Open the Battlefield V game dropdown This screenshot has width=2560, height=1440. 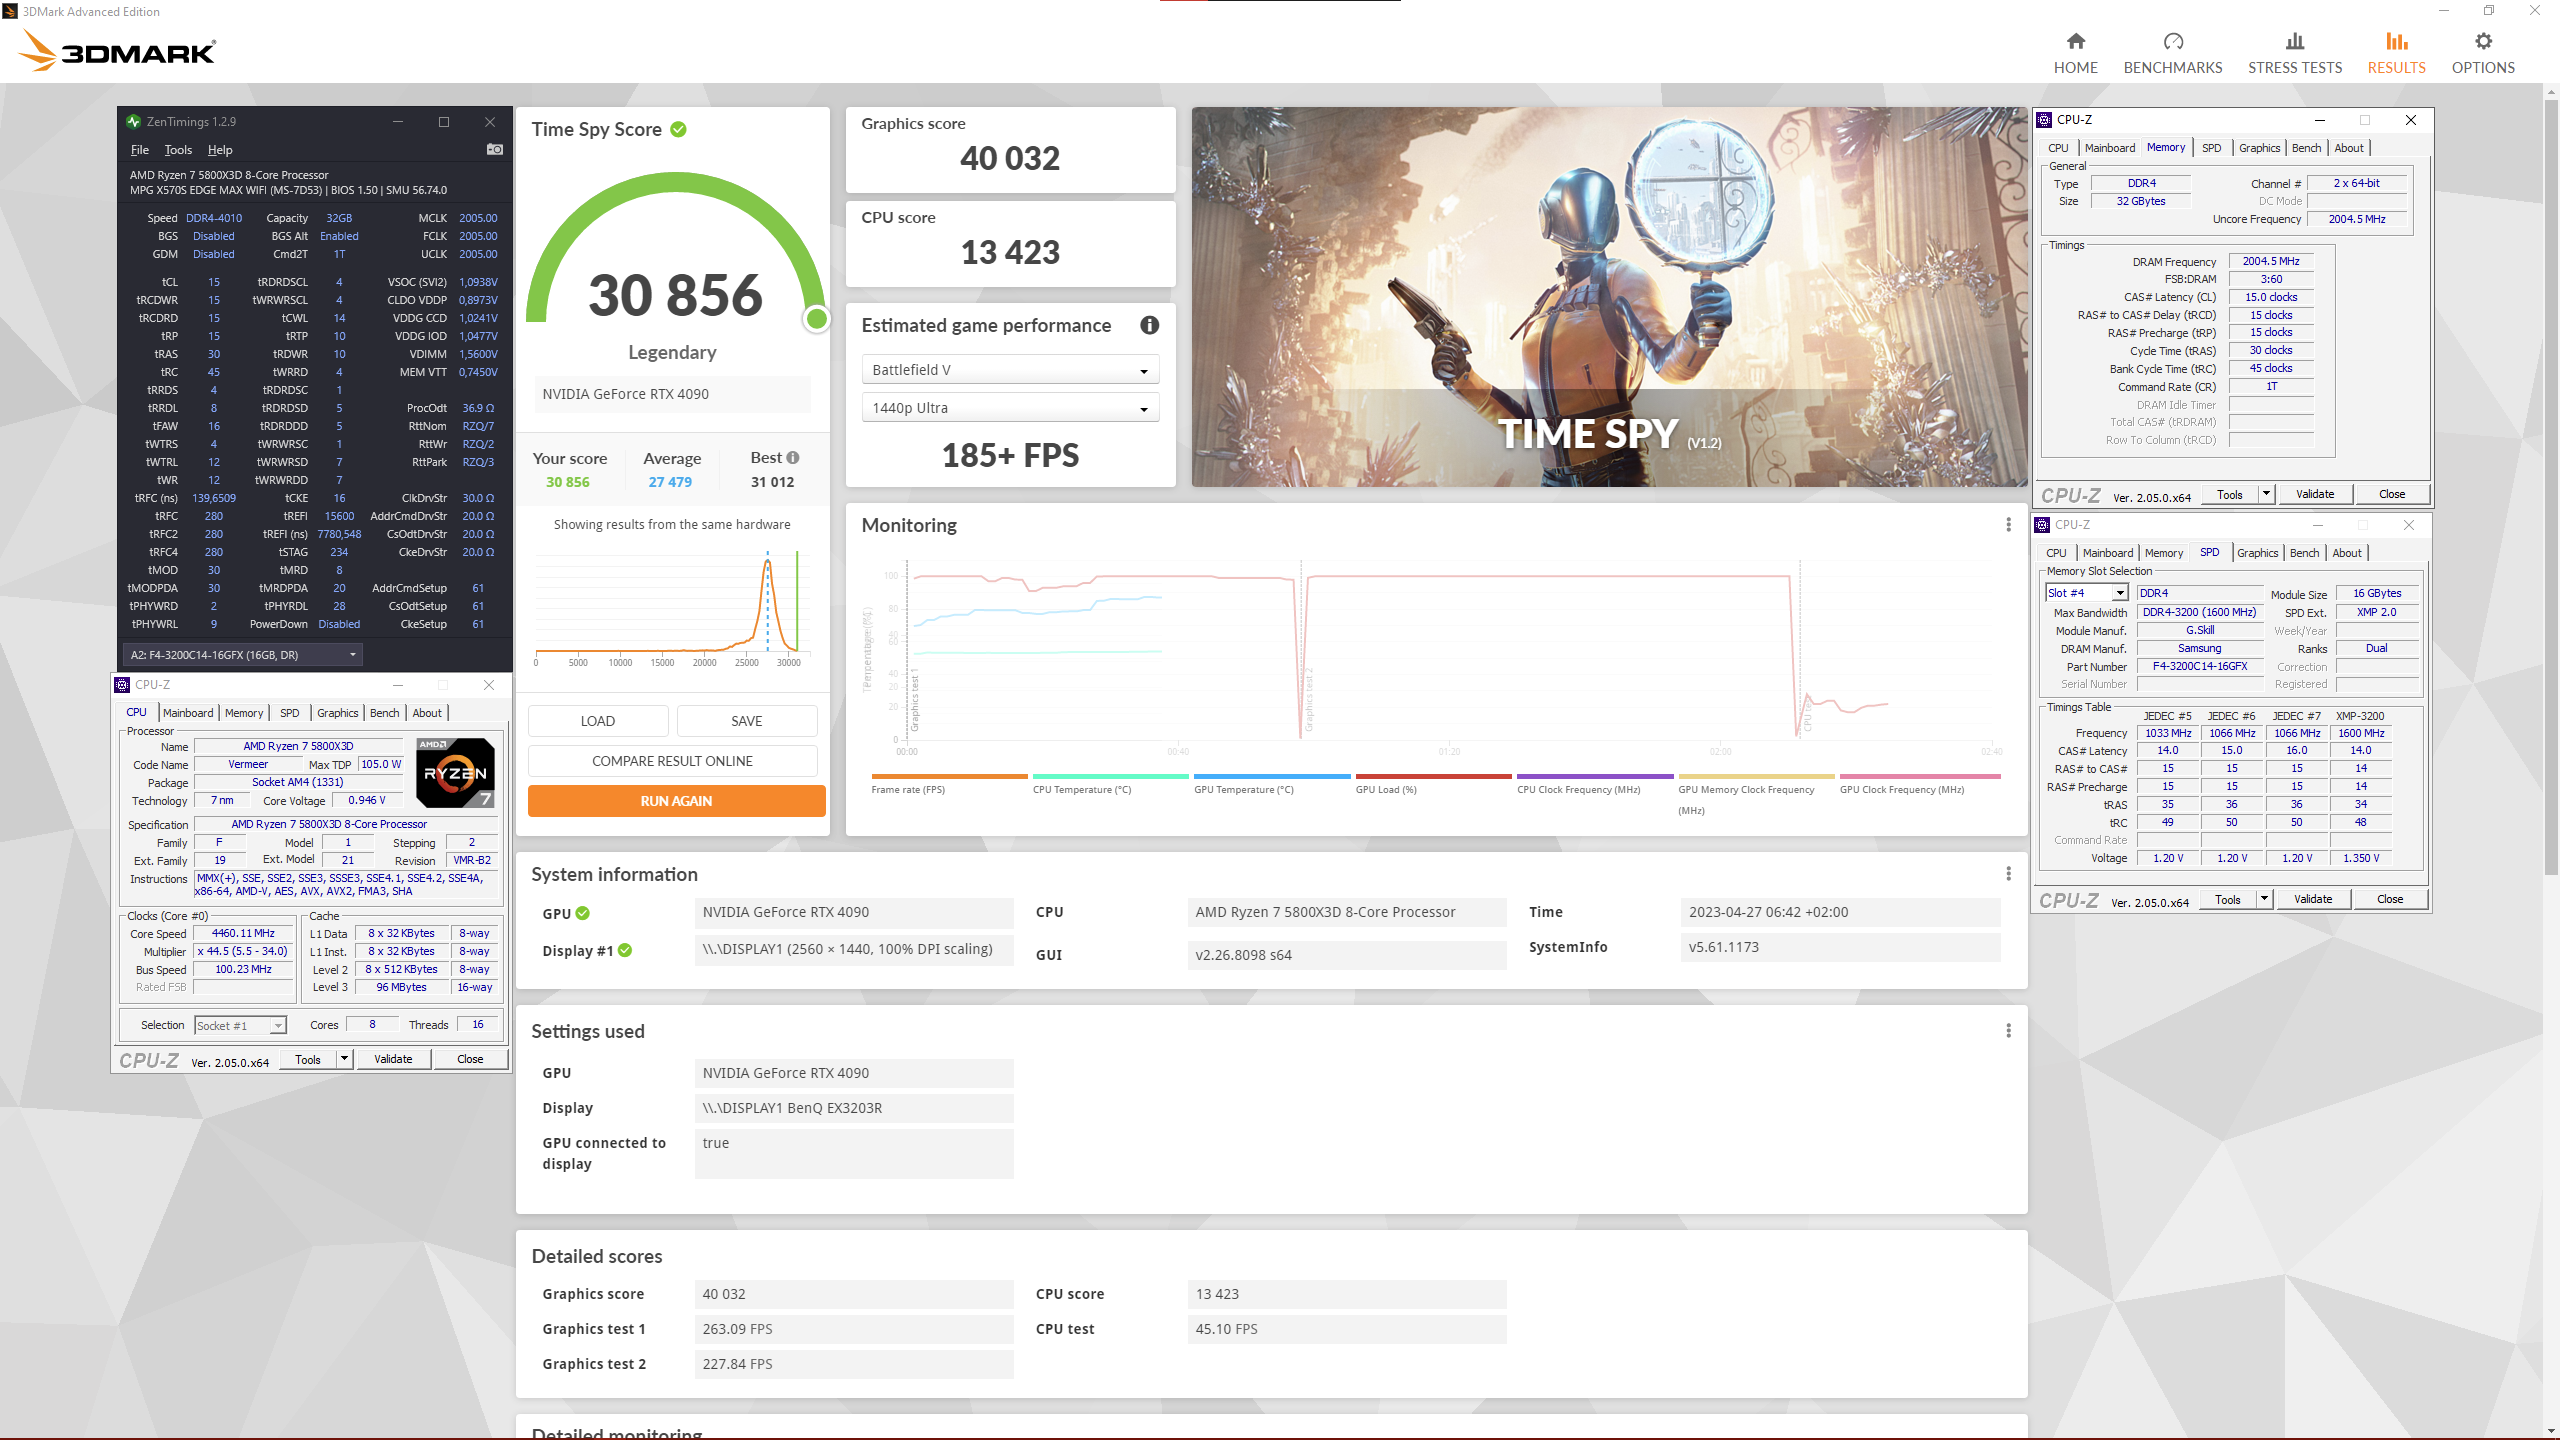pyautogui.click(x=1010, y=370)
